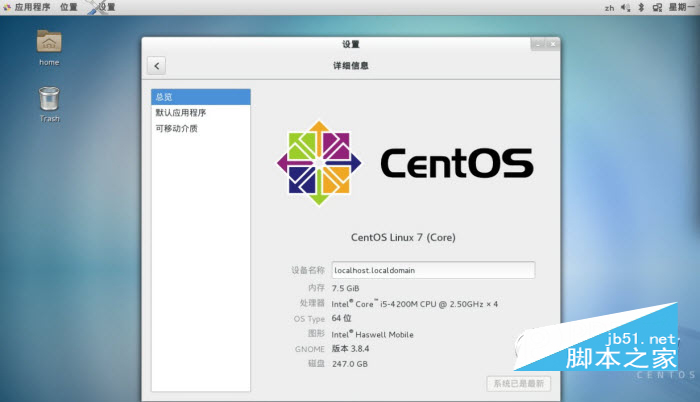Viewport: 700px width, 402px height.
Task: Select 可移动介质 in the sidebar
Action: click(x=201, y=129)
